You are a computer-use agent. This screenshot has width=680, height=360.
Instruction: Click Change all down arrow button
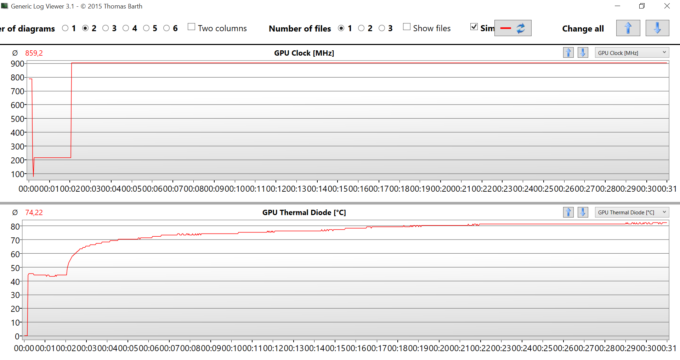[x=657, y=28]
